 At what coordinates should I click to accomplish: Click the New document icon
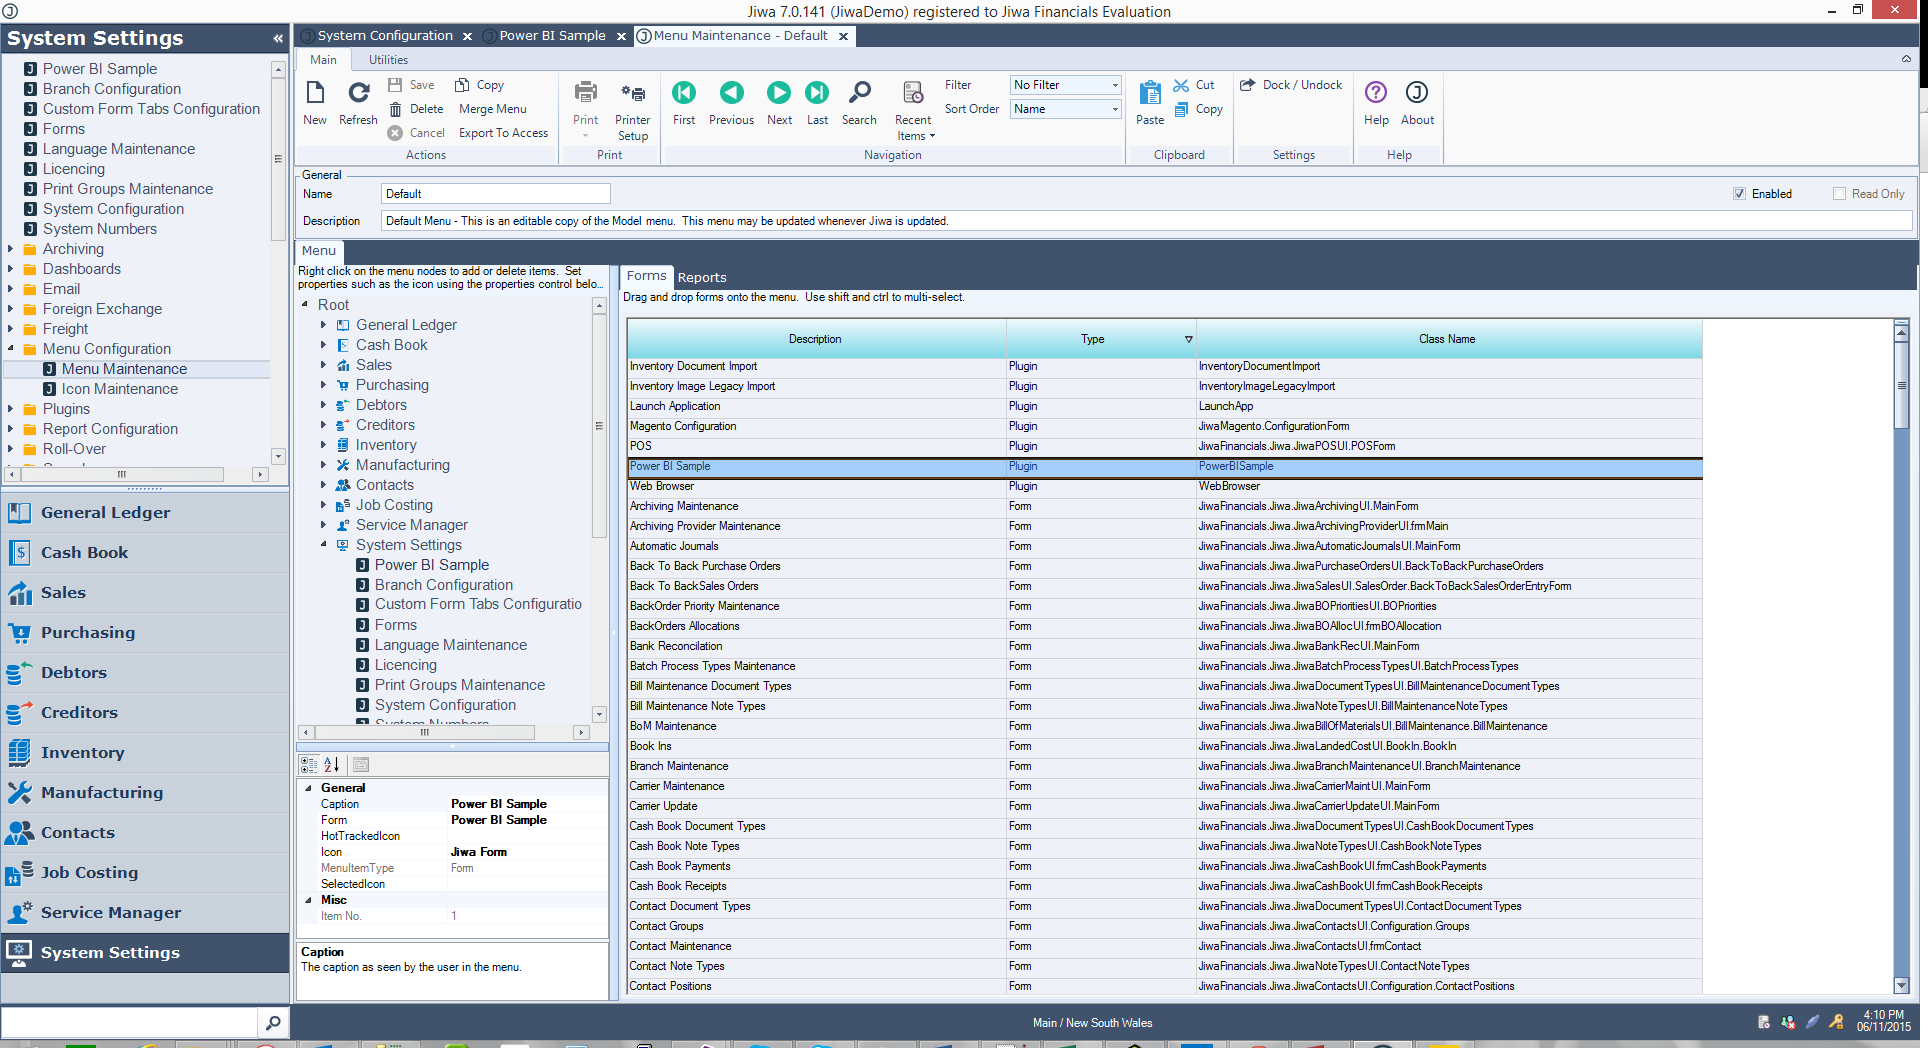(x=315, y=94)
